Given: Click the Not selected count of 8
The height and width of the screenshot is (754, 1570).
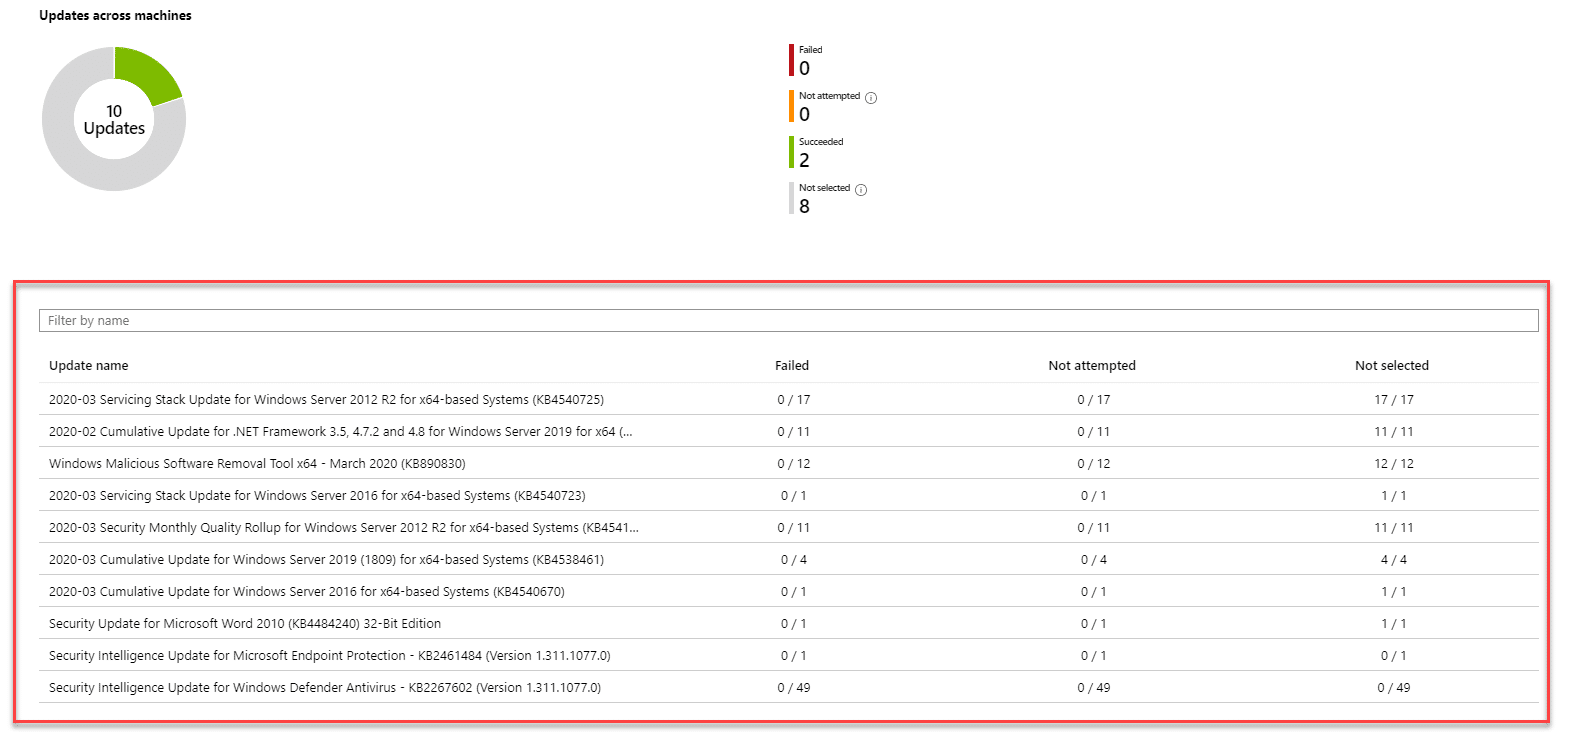Looking at the screenshot, I should [804, 206].
